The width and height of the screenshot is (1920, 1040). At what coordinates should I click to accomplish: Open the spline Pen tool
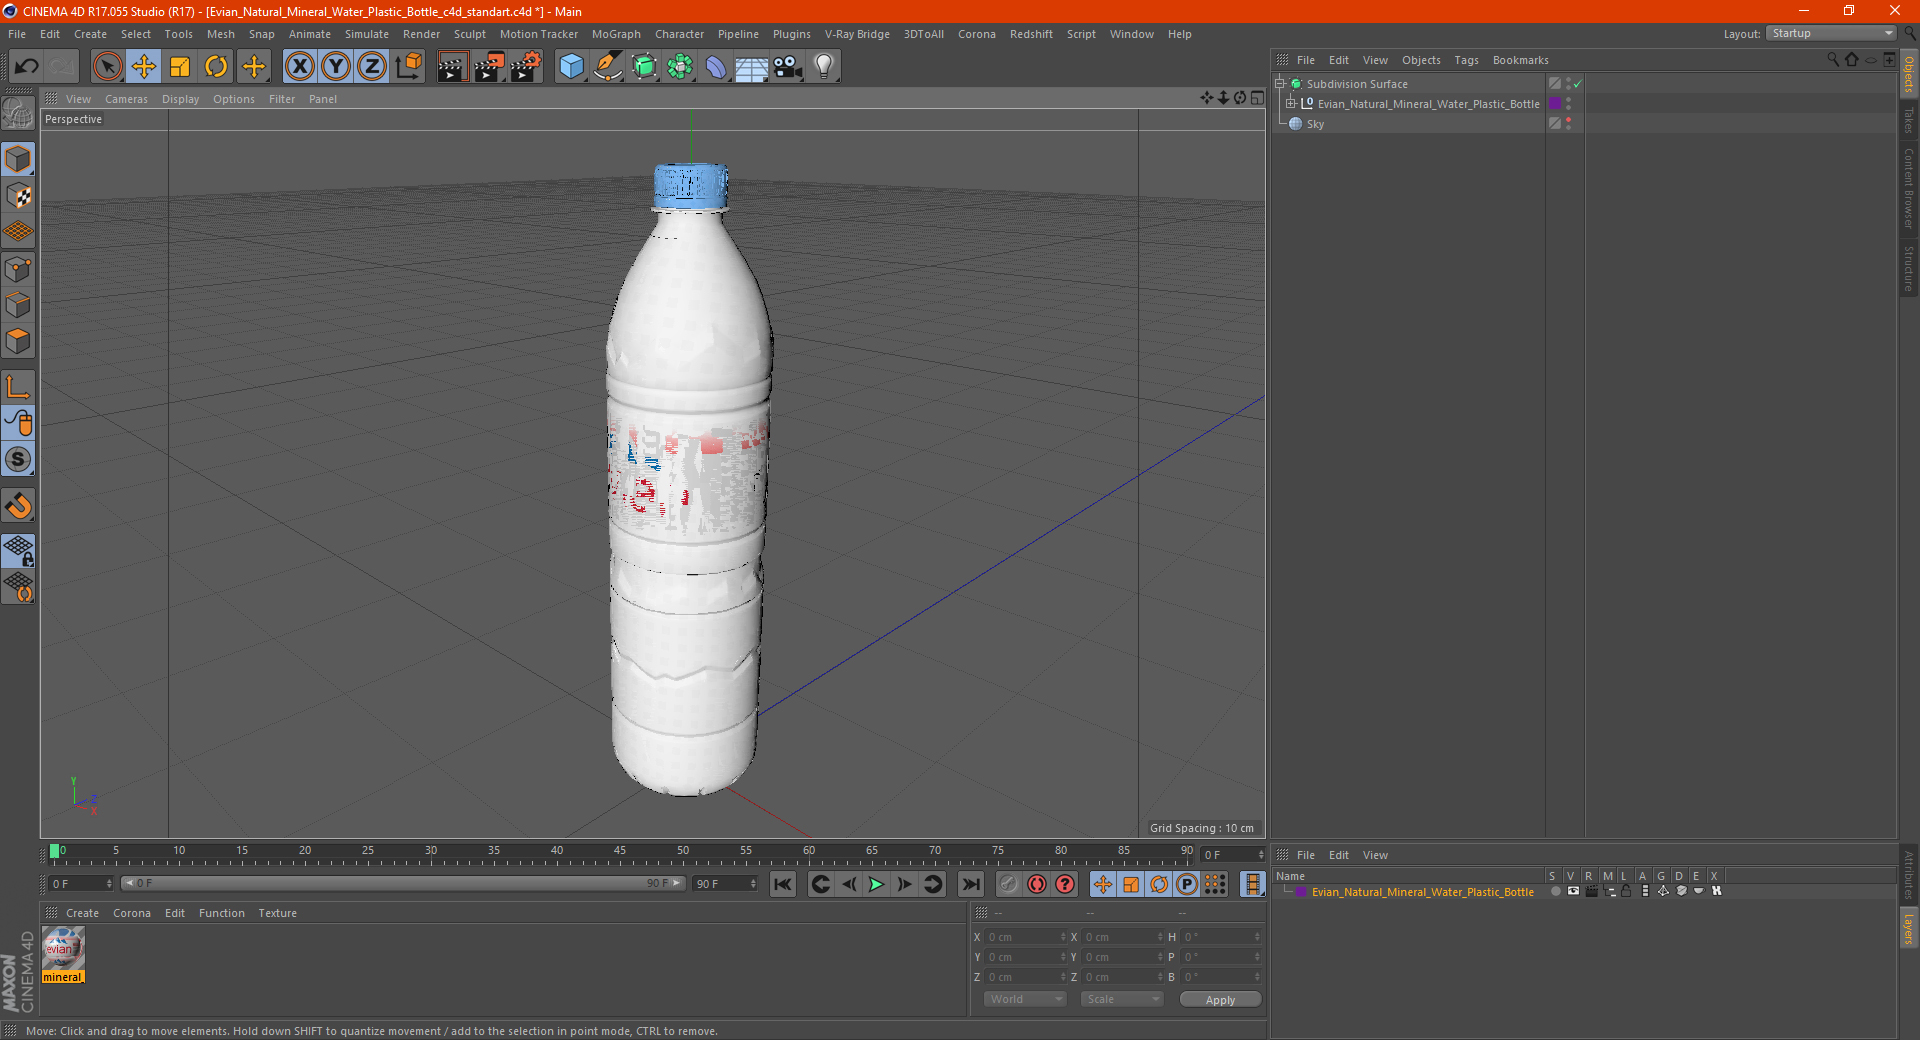(x=608, y=67)
